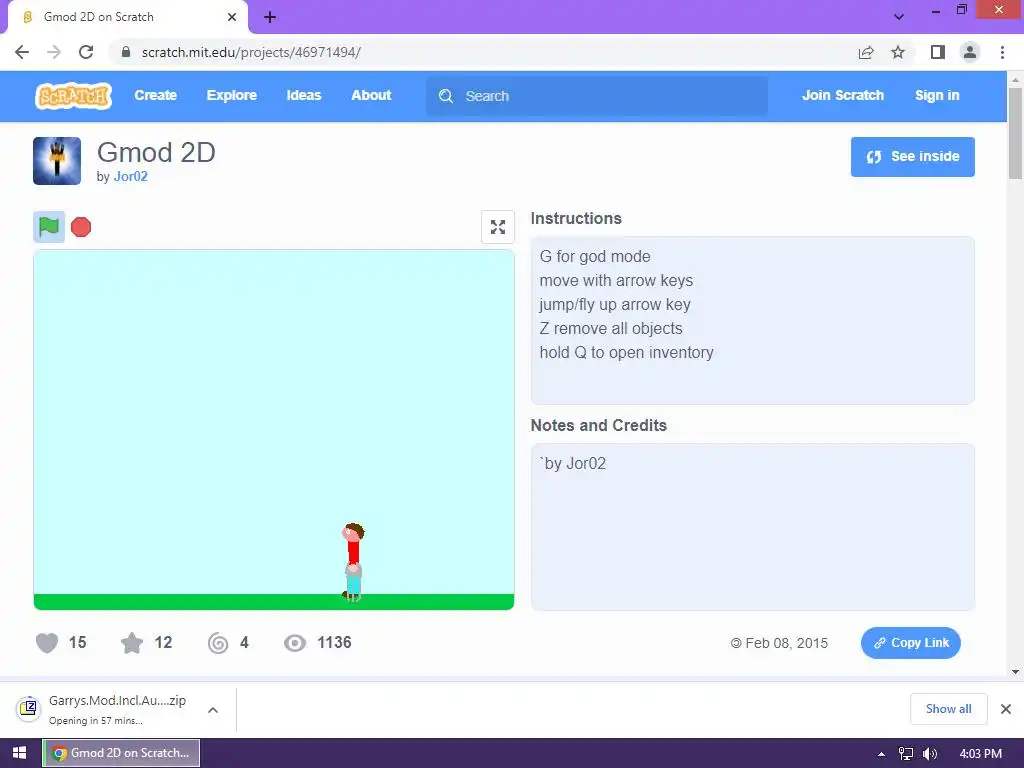Open the Chrome profile icon
The image size is (1024, 768).
970,52
